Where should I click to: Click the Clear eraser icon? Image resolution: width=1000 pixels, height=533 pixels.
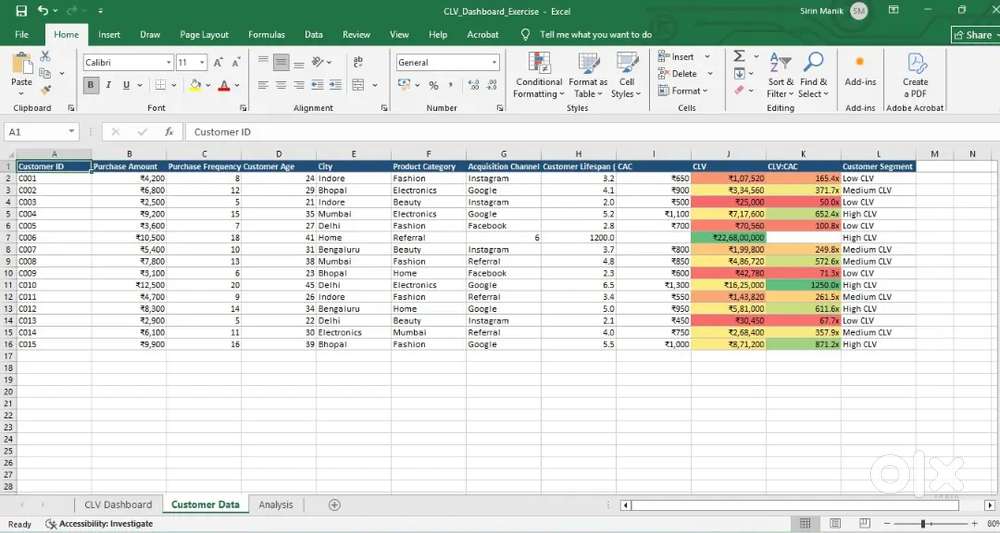[739, 91]
